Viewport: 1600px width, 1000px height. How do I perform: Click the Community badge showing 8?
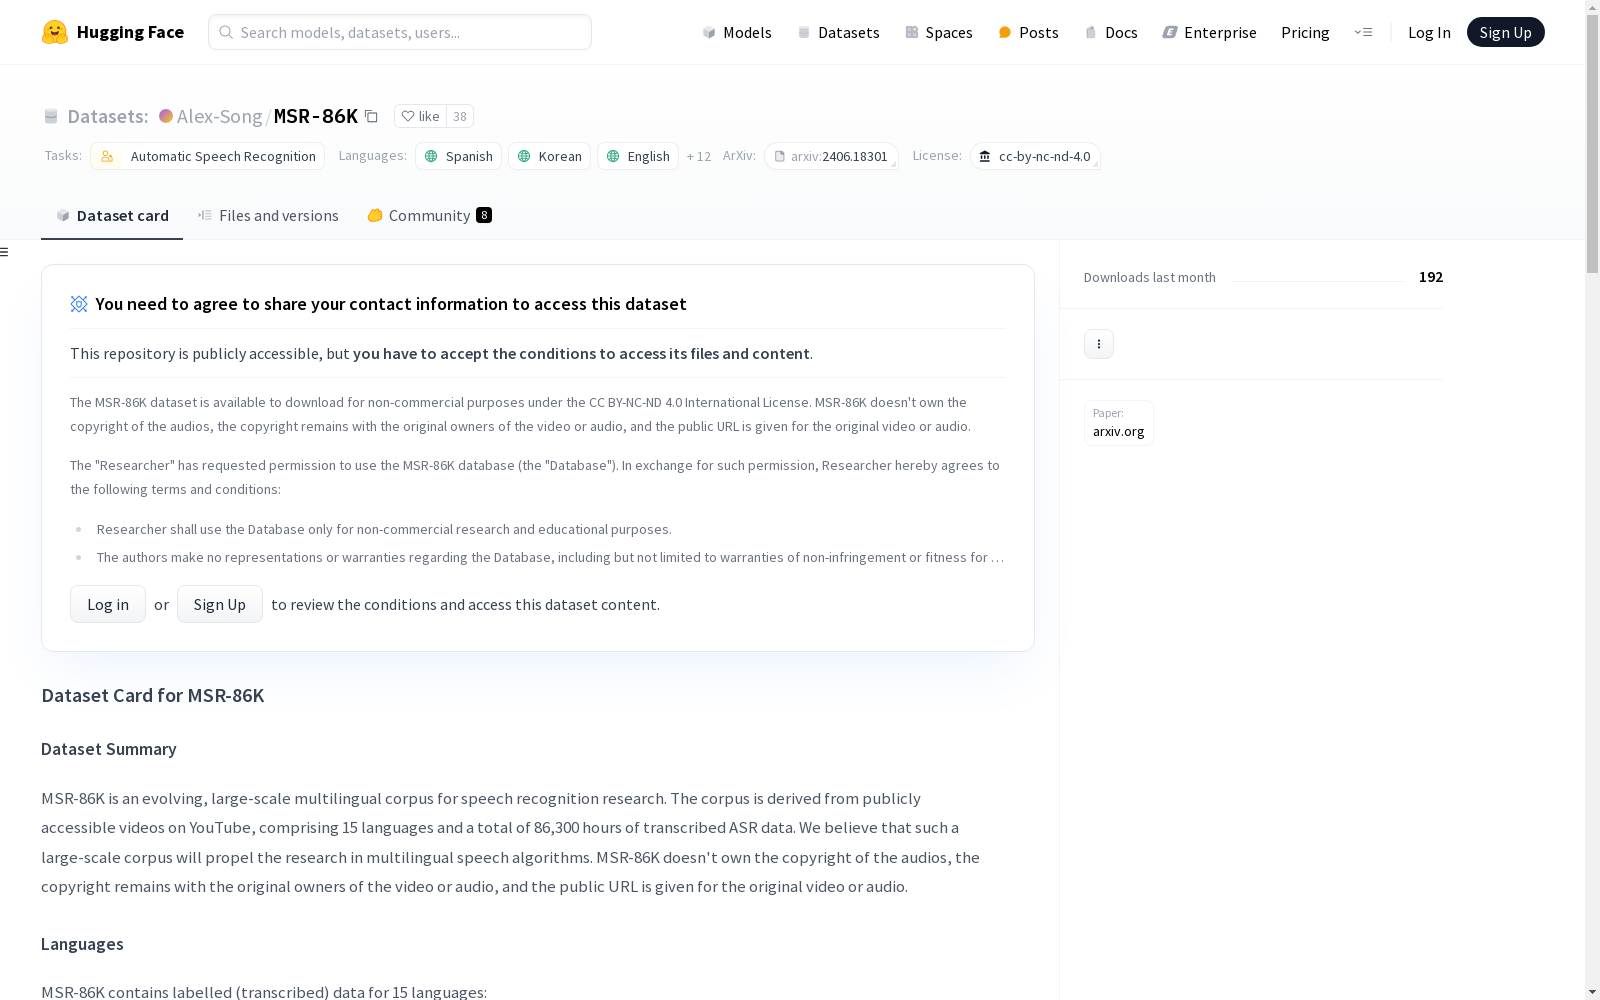pos(484,215)
